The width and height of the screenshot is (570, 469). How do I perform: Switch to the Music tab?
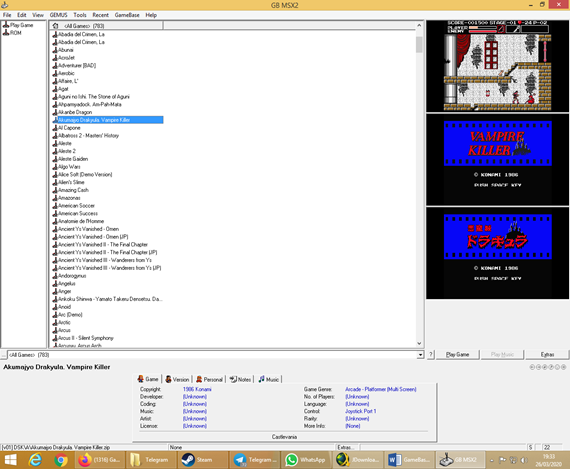click(269, 379)
